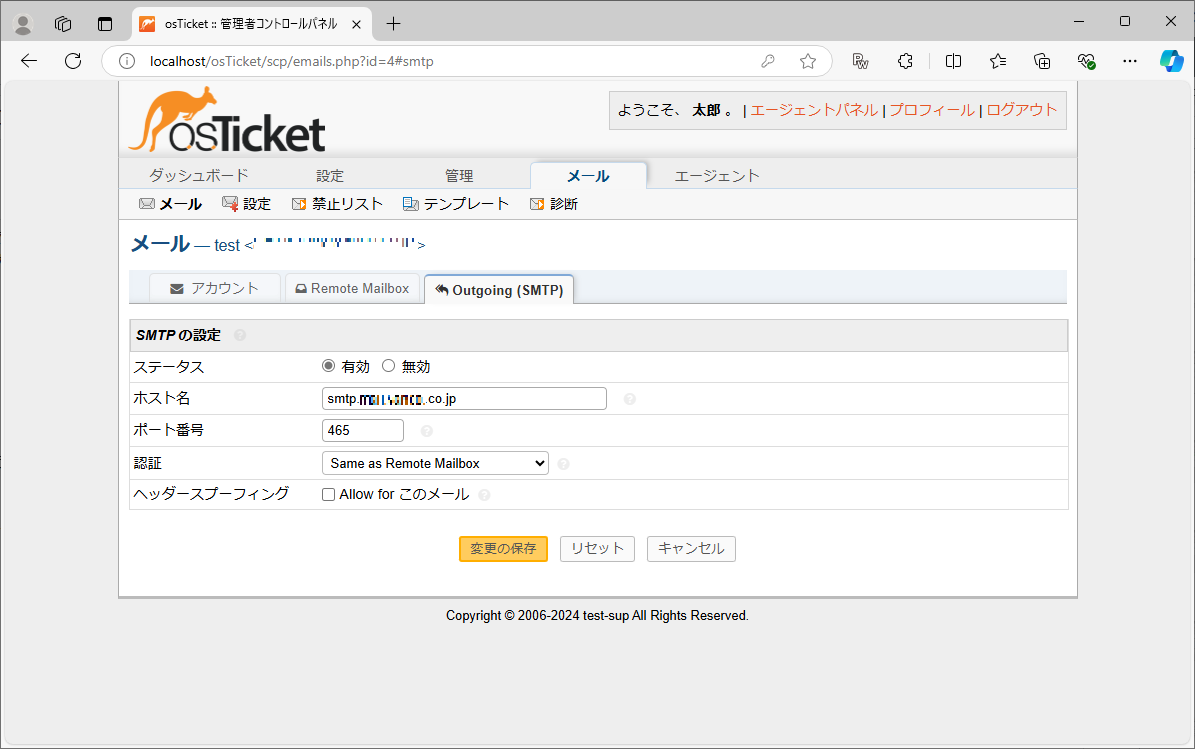Open the エージェント tab
1195x749 pixels.
click(718, 175)
